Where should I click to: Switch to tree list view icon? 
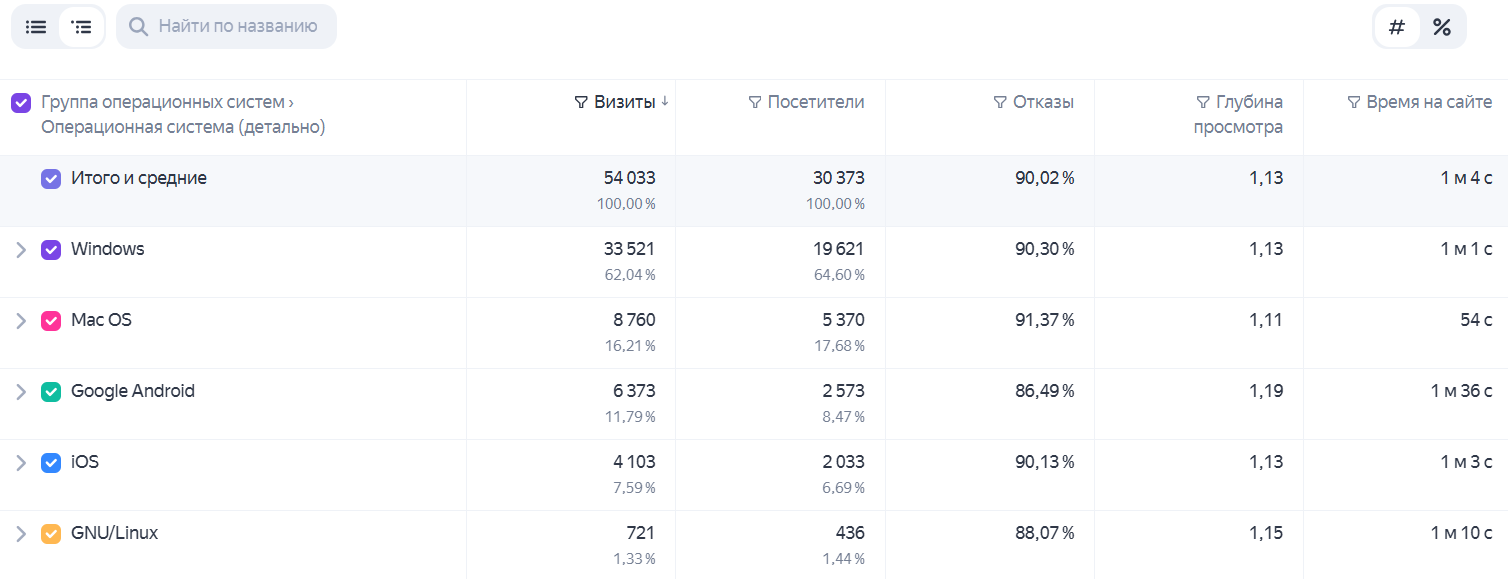point(82,27)
